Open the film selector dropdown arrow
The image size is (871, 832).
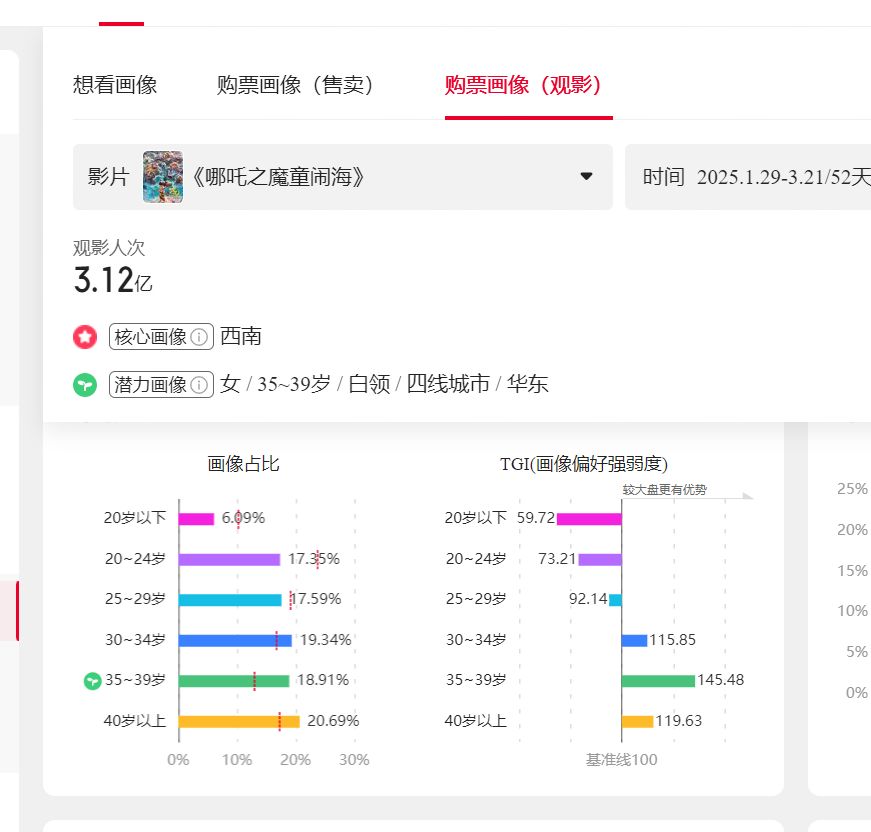click(586, 177)
